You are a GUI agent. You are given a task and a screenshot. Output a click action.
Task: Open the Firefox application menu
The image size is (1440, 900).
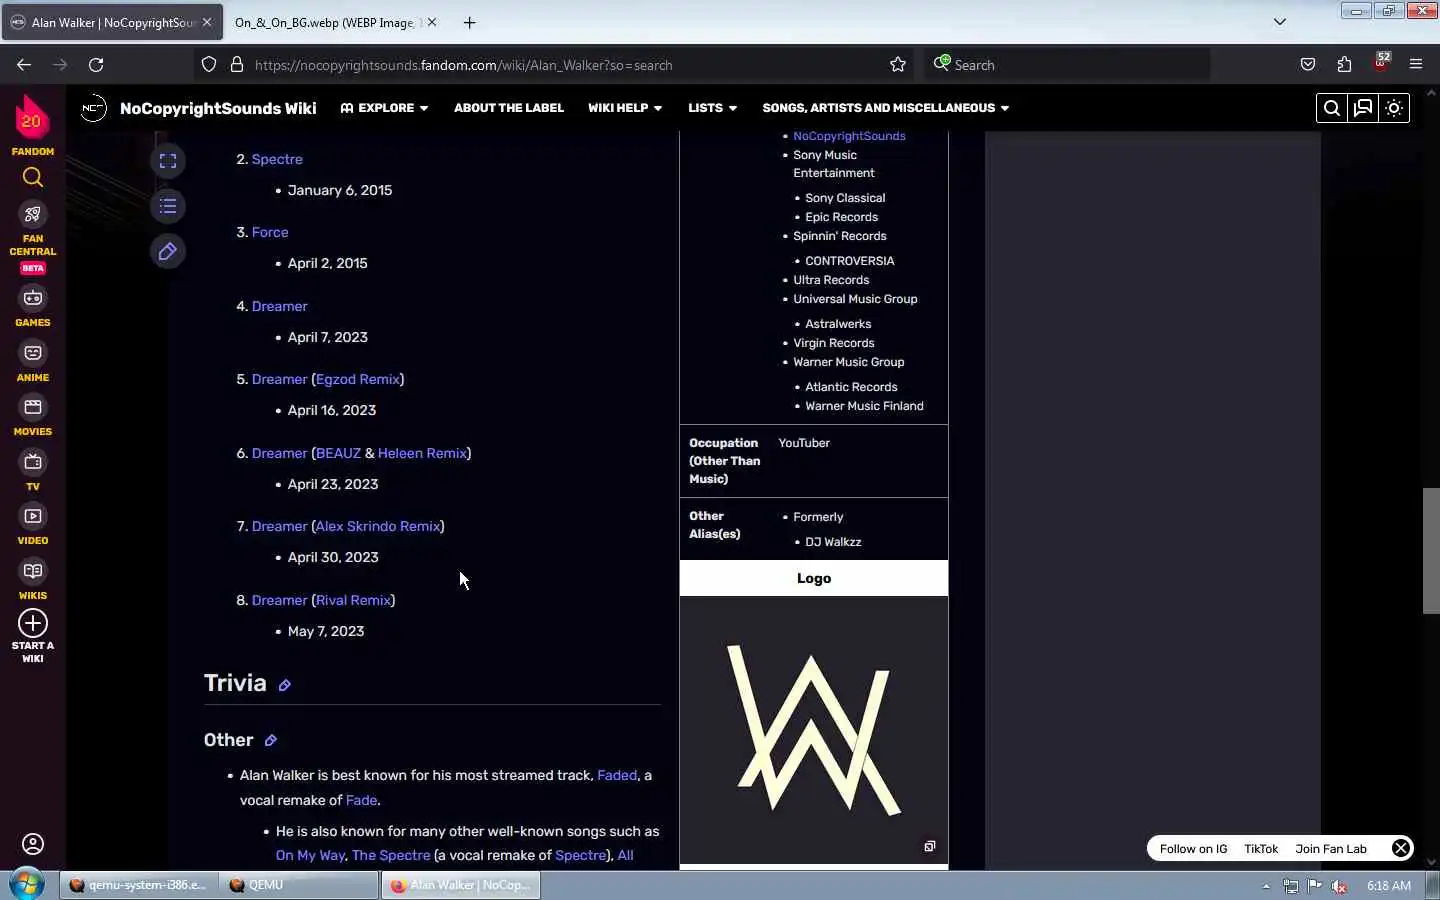[x=1416, y=65]
